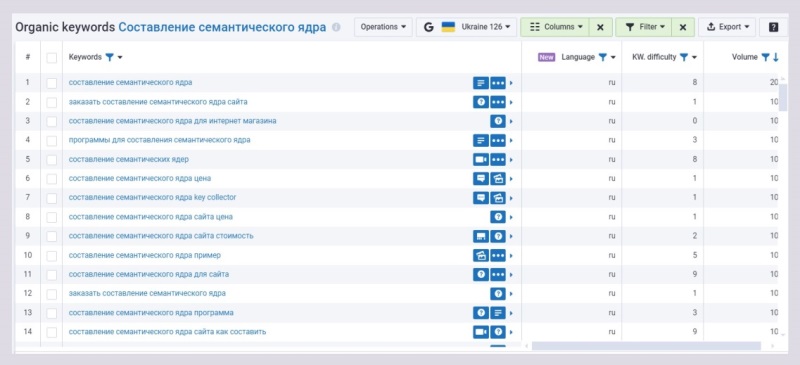Open the Operations dropdown
The image size is (800, 365).
383,27
